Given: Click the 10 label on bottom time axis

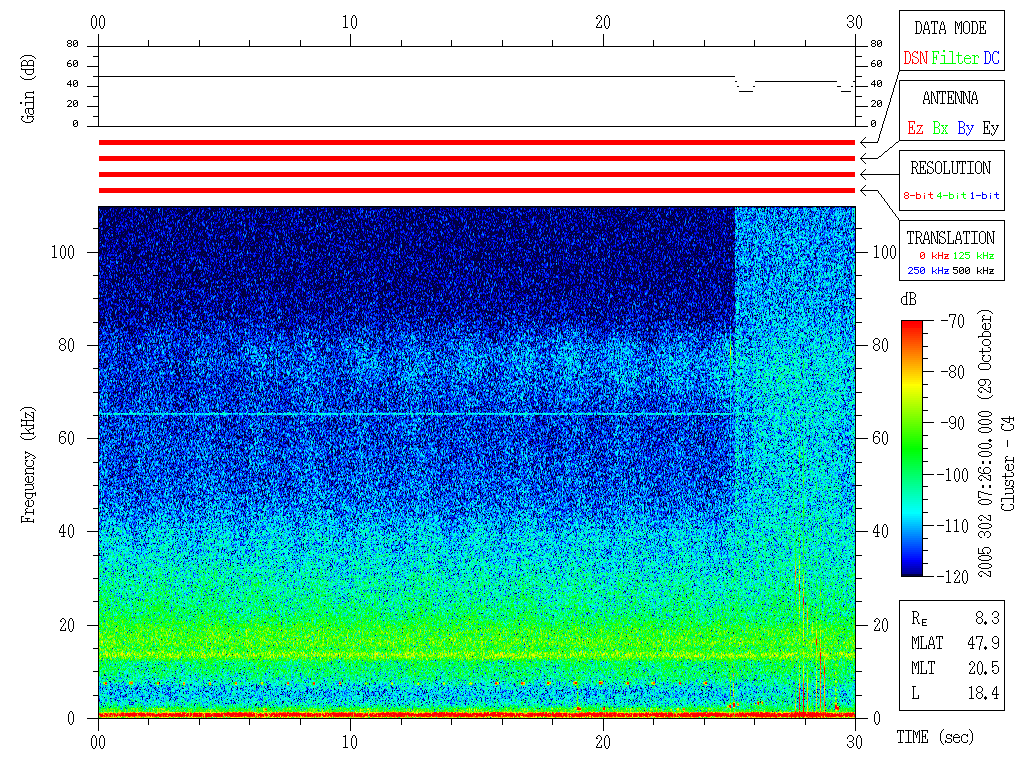Looking at the screenshot, I should [x=350, y=742].
